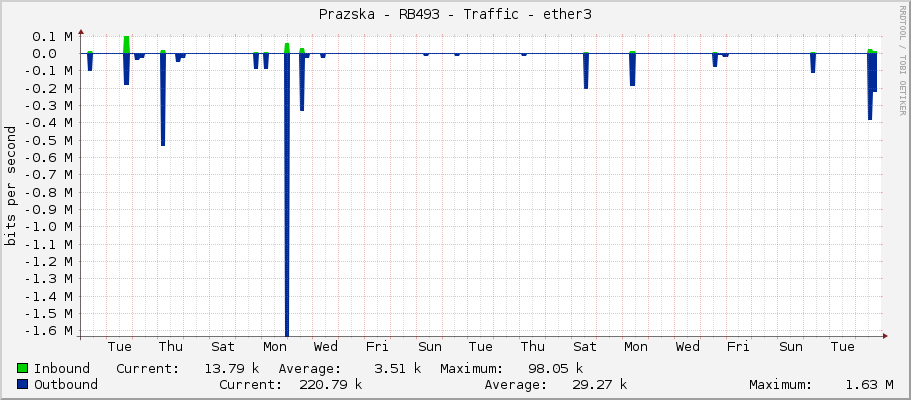
Task: Click the '-0.7 M' y-axis label
Action: 48,175
